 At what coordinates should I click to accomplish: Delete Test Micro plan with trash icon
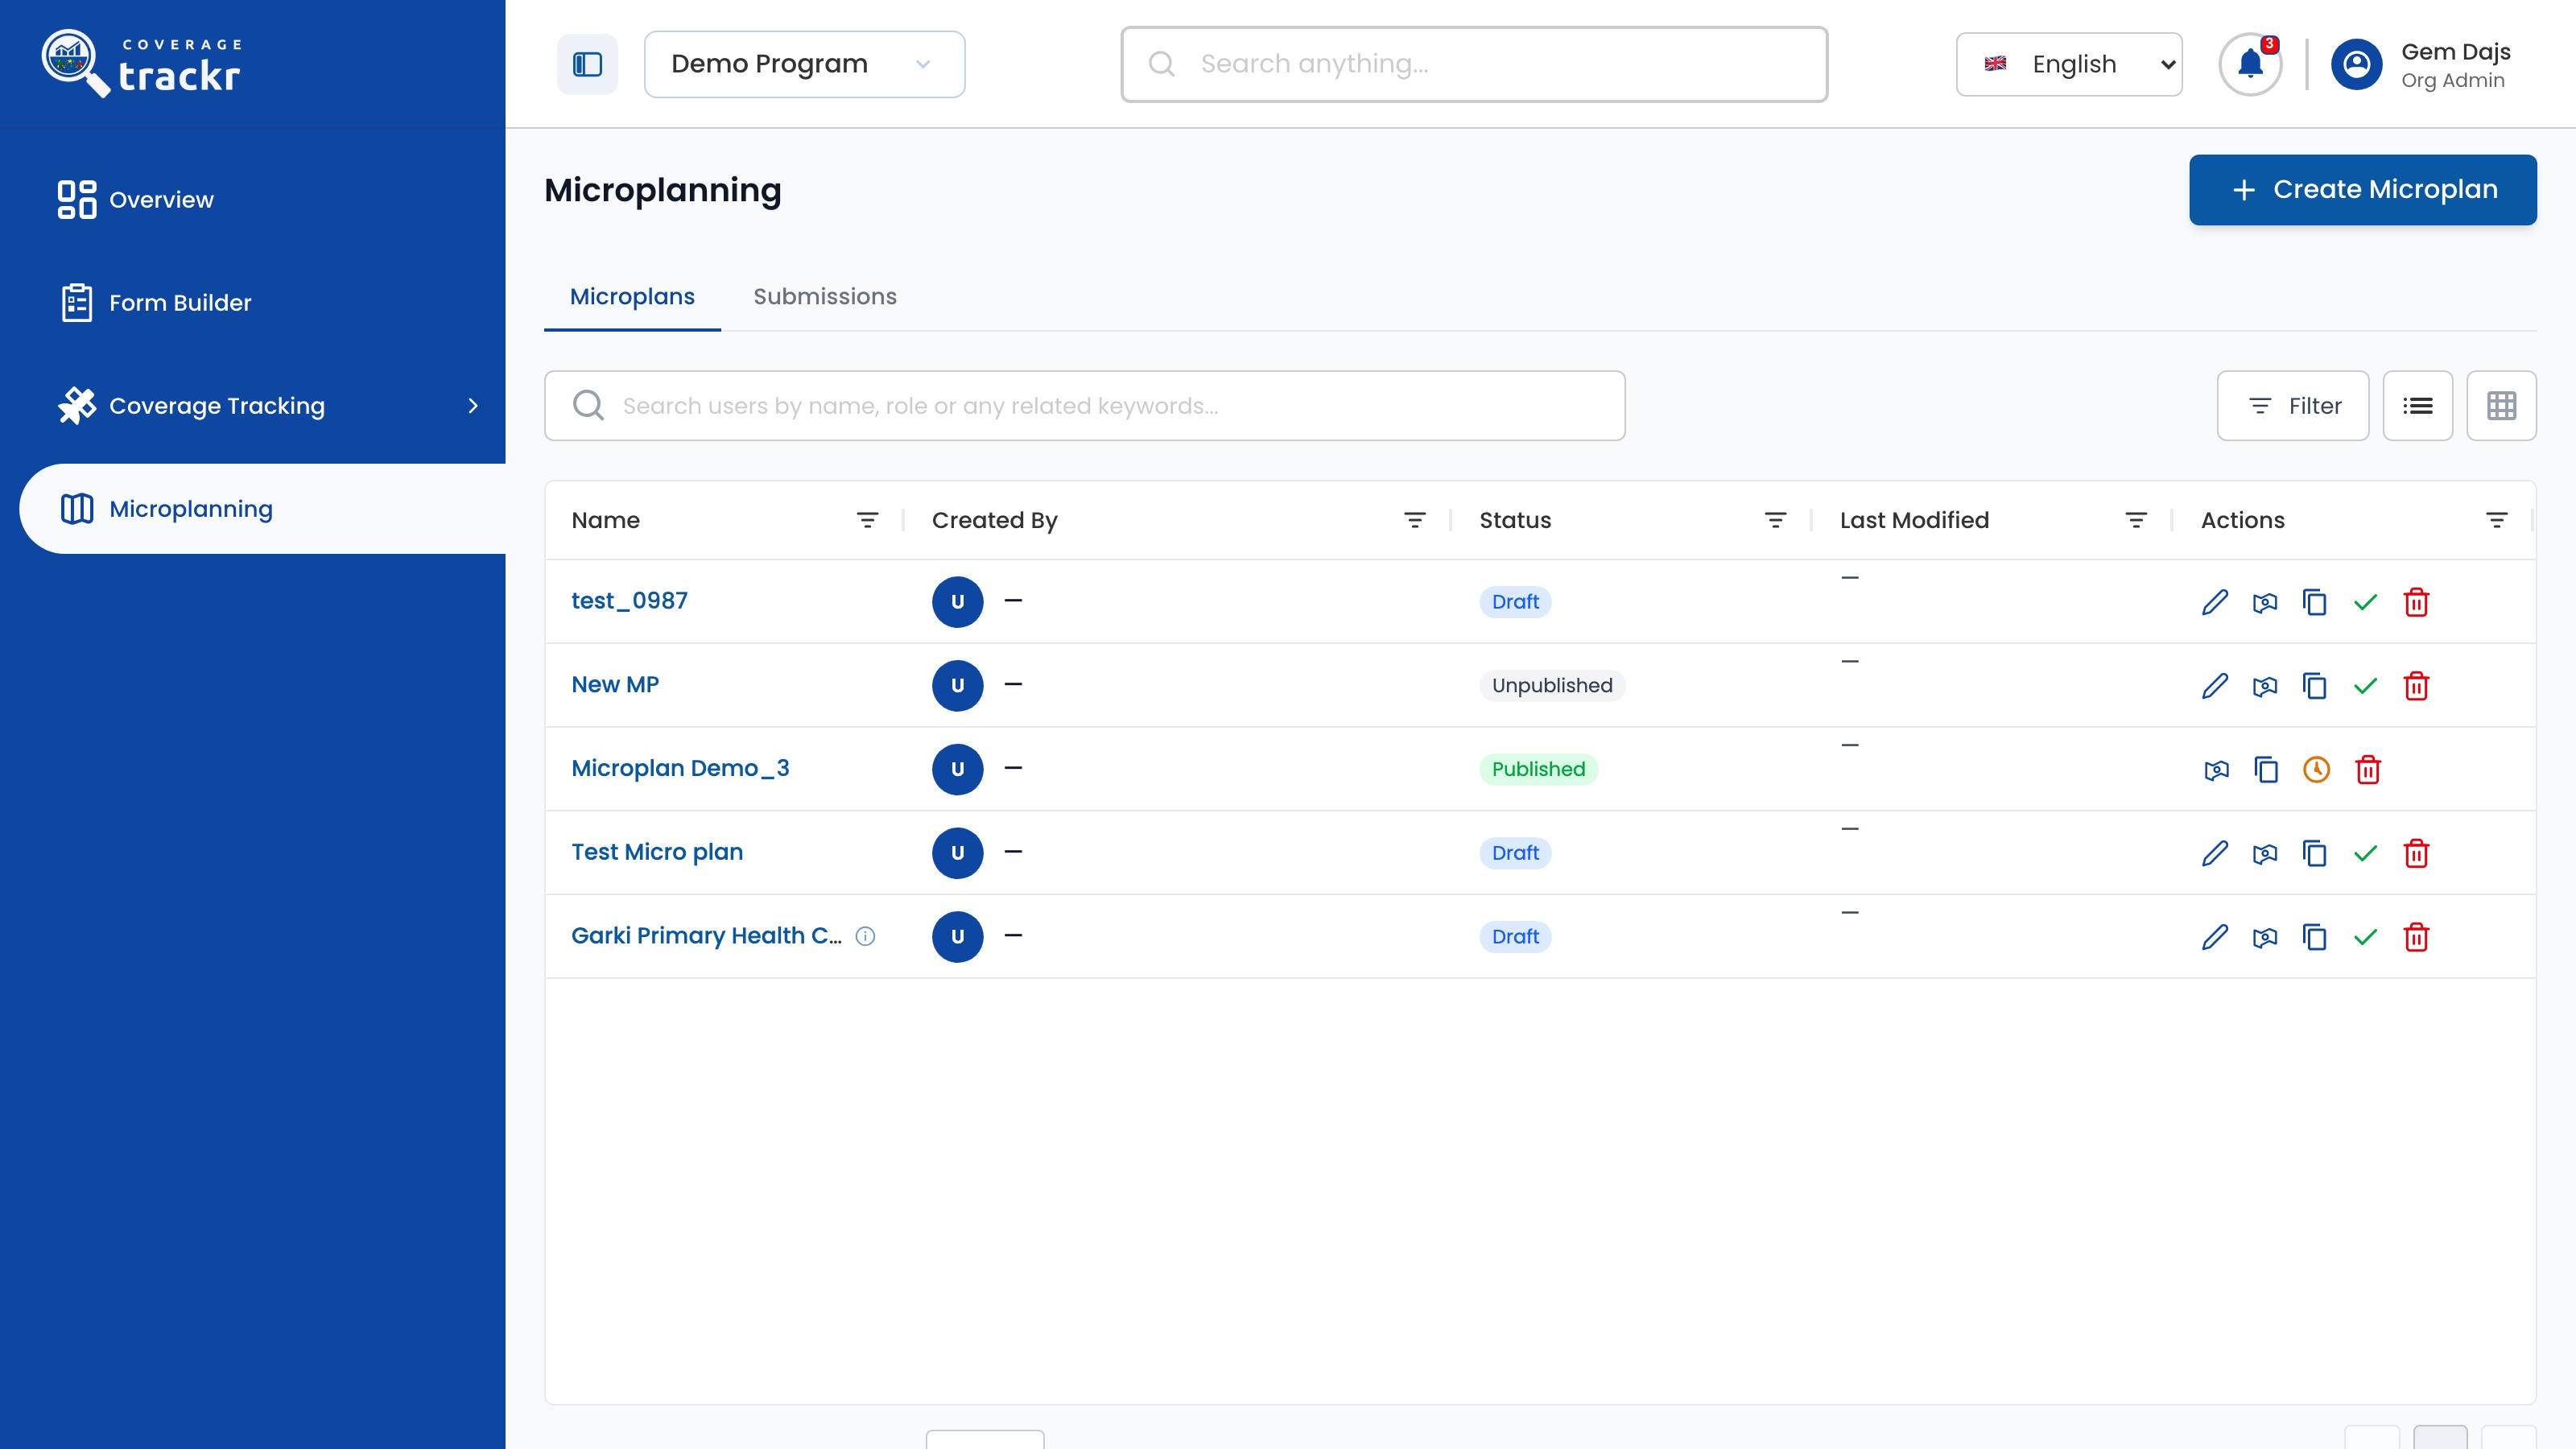click(x=2416, y=853)
